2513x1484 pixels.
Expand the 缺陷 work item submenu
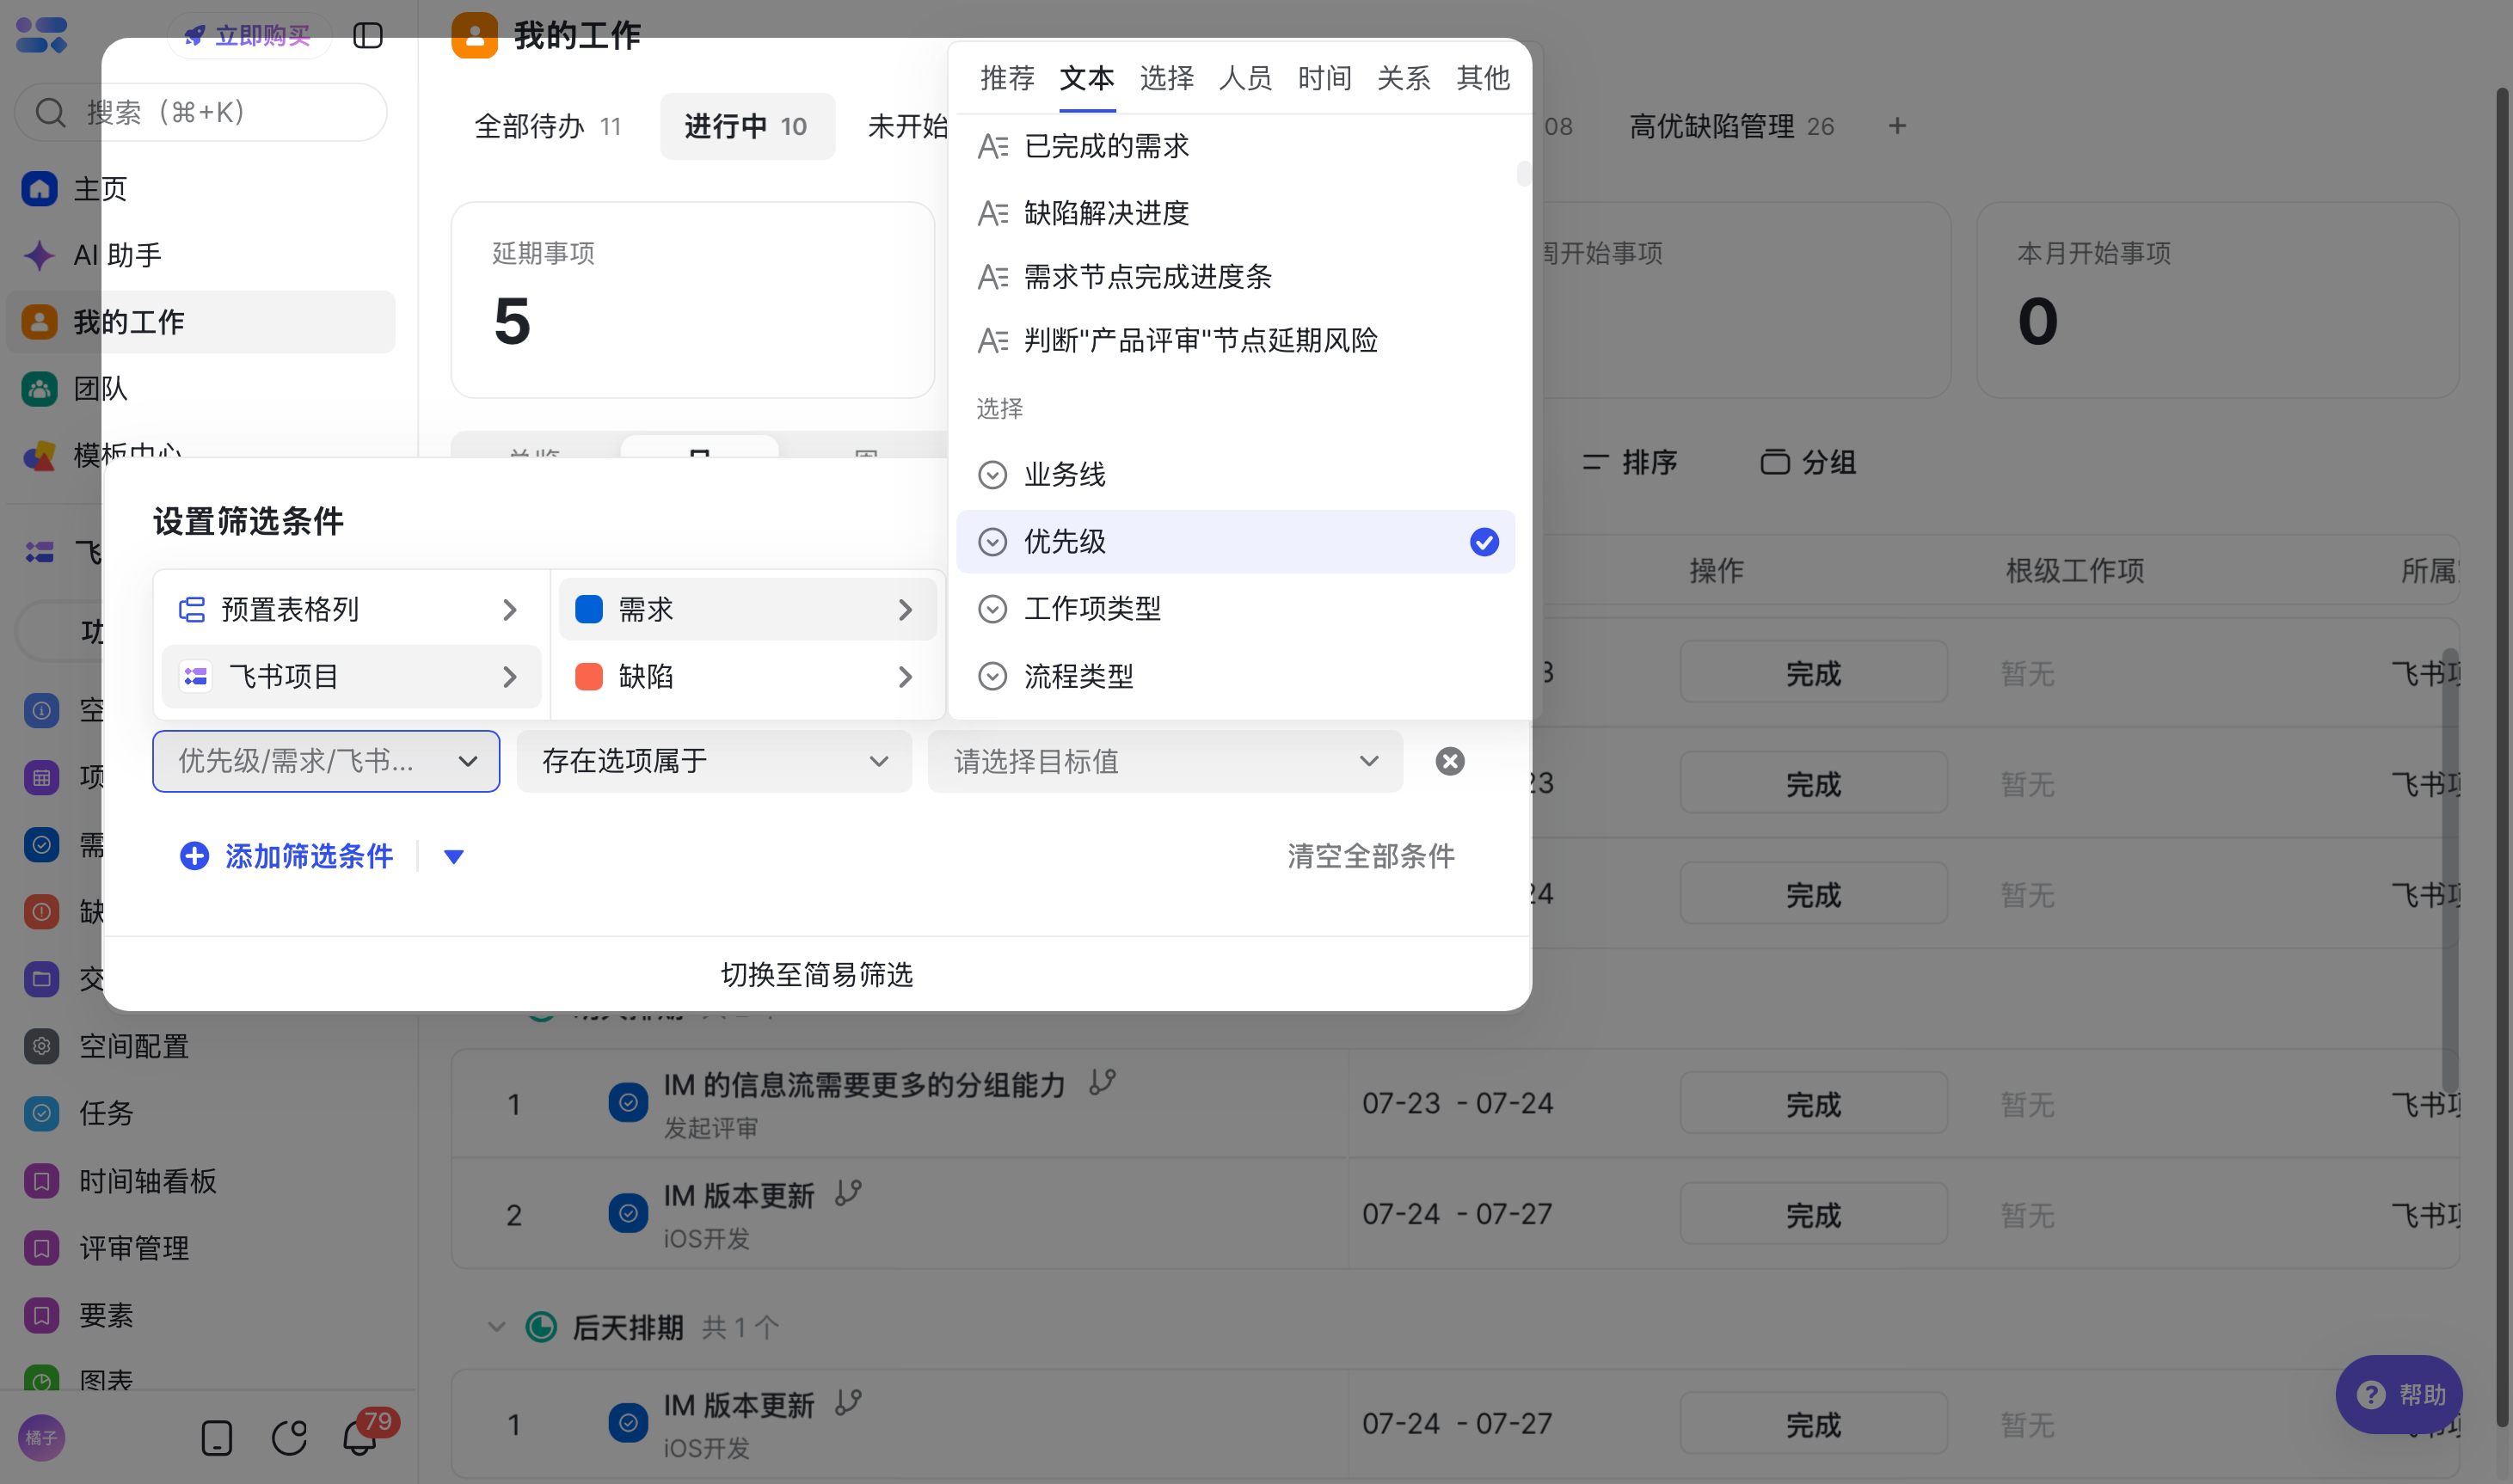[x=747, y=676]
